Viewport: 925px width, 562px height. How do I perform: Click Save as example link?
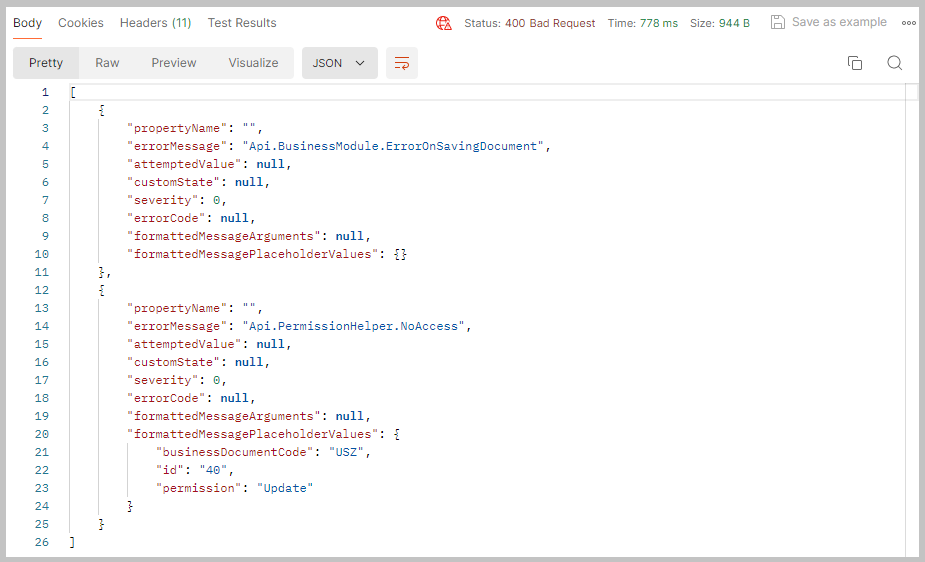[838, 22]
